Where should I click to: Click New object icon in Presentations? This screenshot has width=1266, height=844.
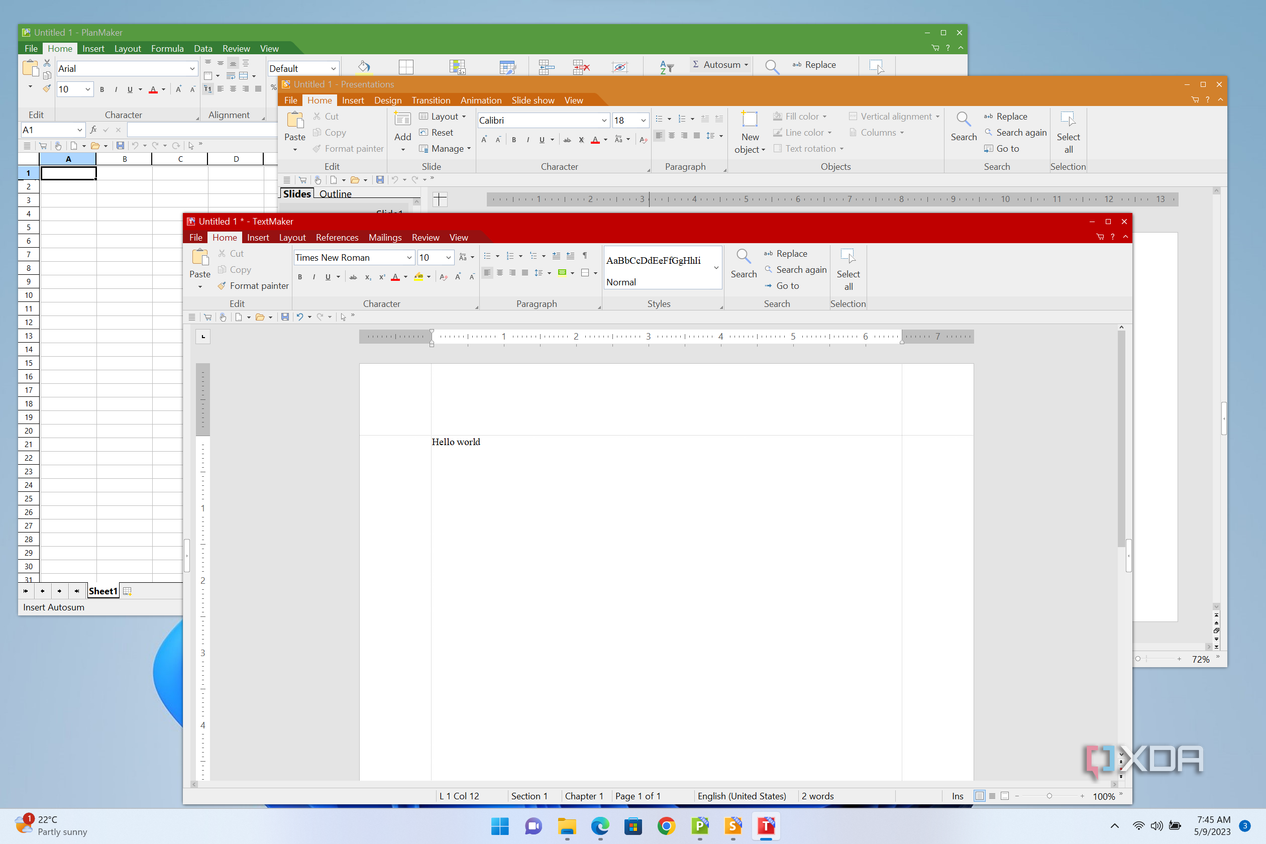[750, 120]
